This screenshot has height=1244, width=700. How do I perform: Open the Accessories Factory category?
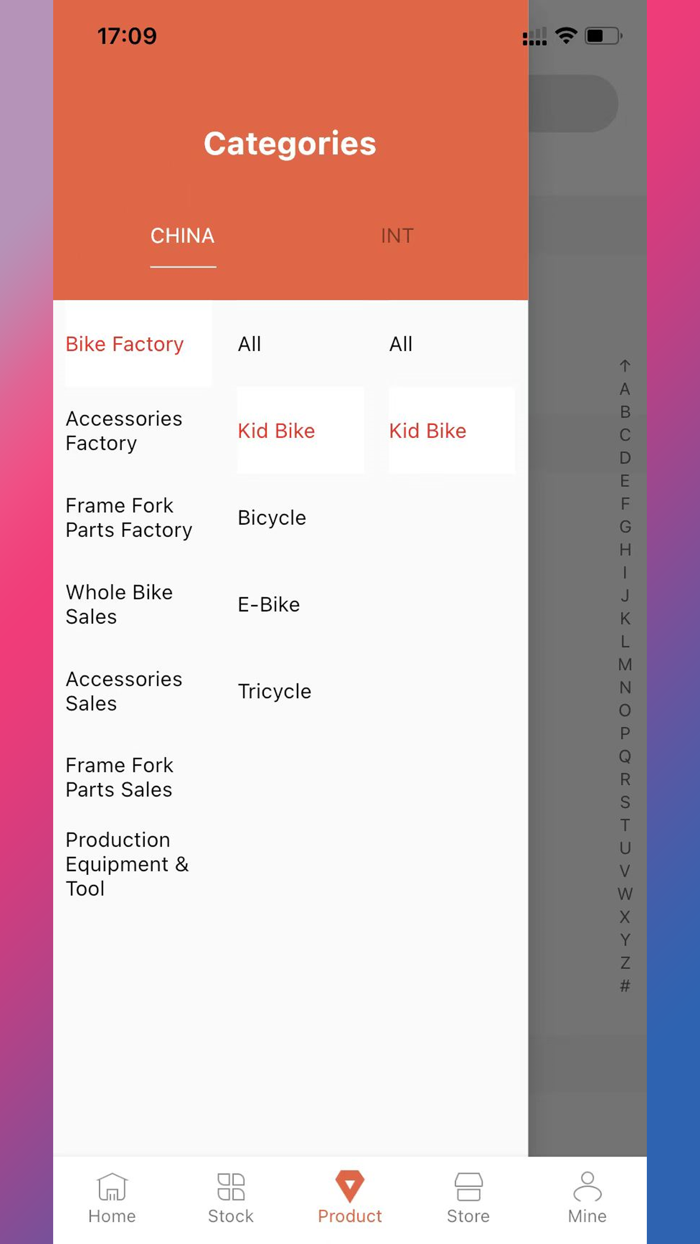coord(124,431)
